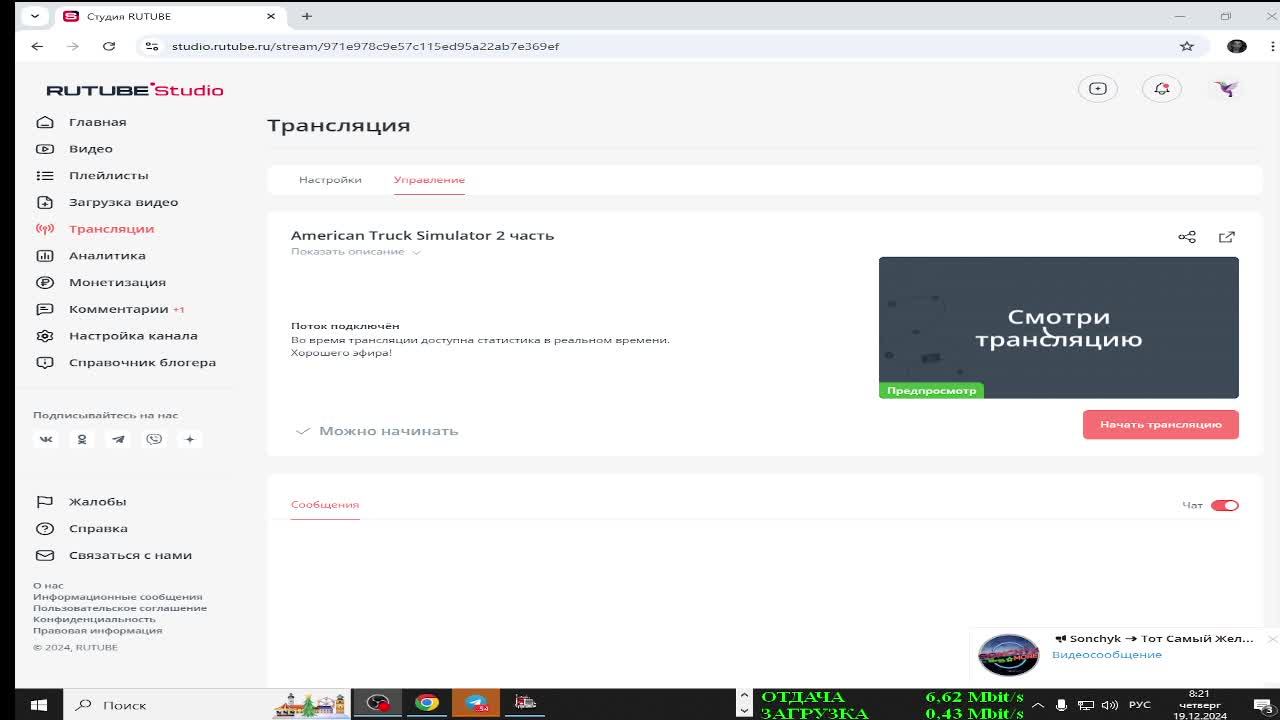
Task: Open Telegram from the taskbar
Action: coord(477,704)
